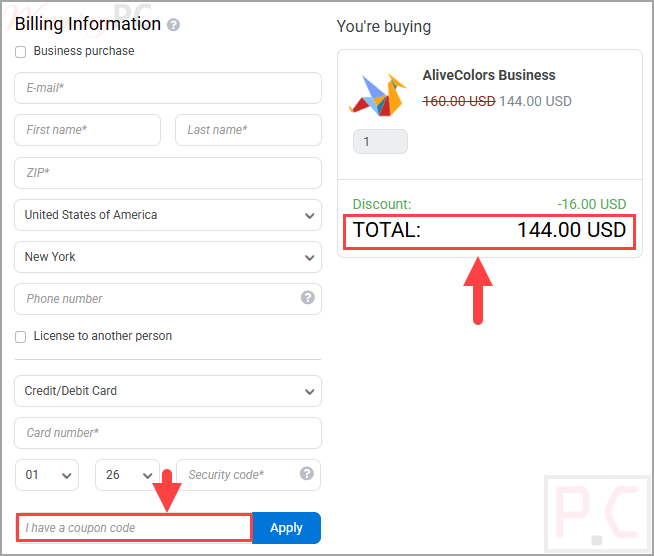654x556 pixels.
Task: Open the New York state dropdown
Action: [168, 257]
